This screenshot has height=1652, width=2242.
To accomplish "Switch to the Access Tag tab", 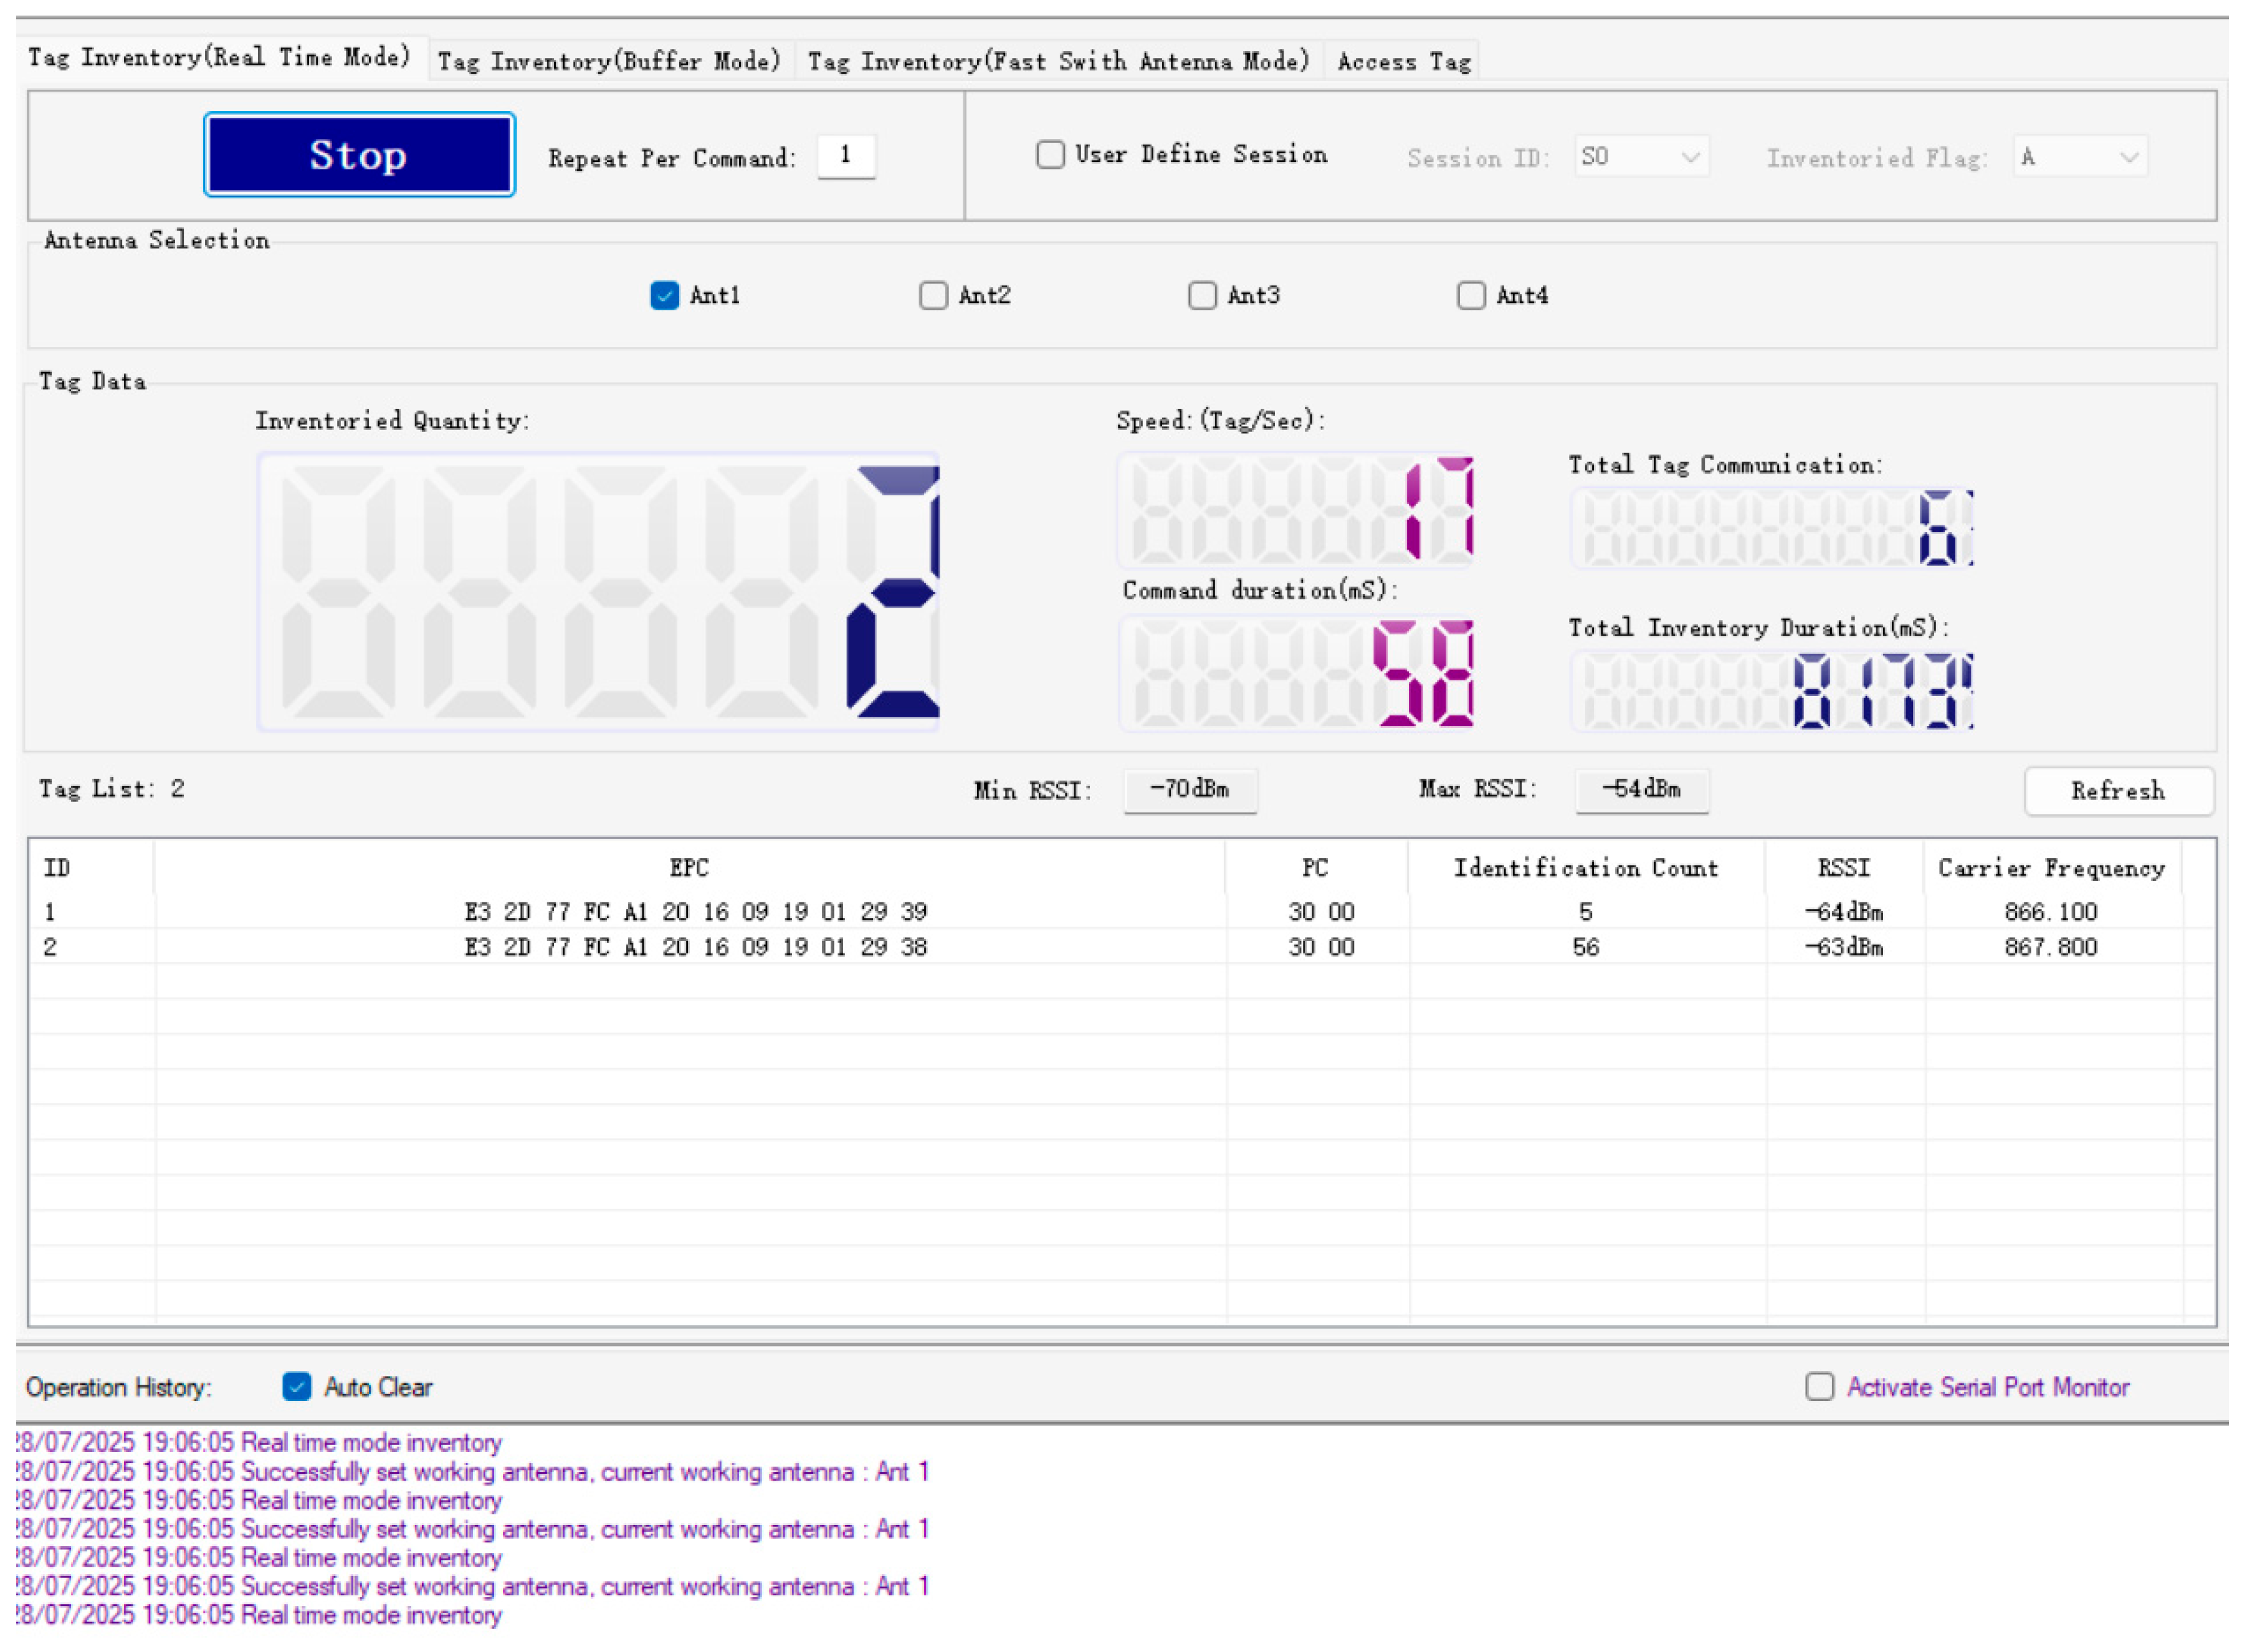I will (x=1403, y=62).
